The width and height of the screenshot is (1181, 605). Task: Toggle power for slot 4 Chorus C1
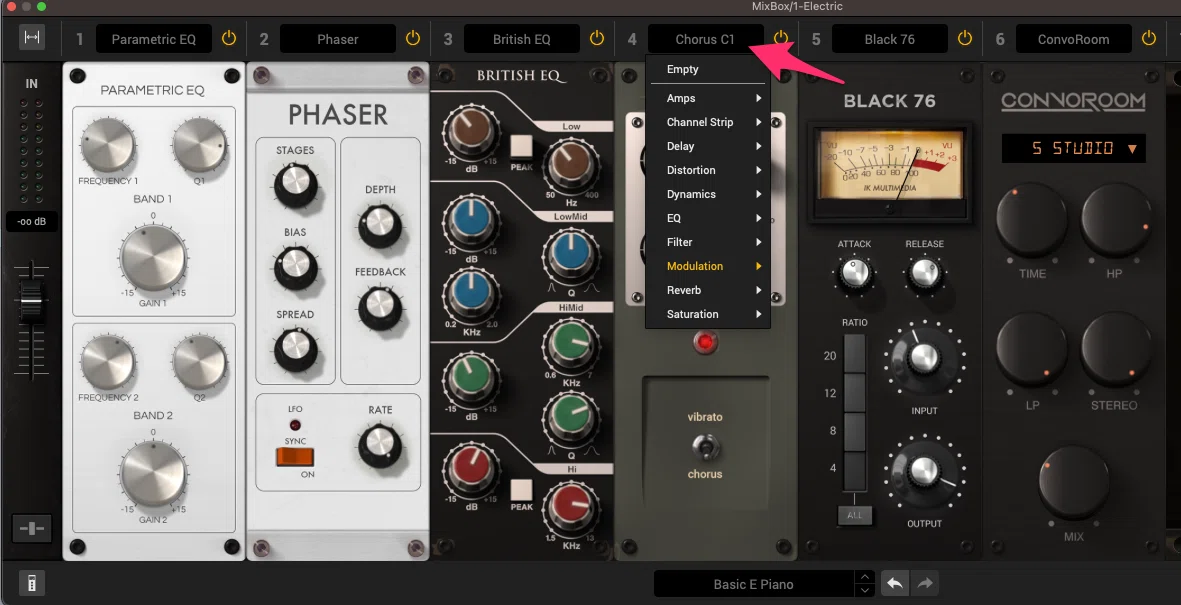click(x=781, y=38)
